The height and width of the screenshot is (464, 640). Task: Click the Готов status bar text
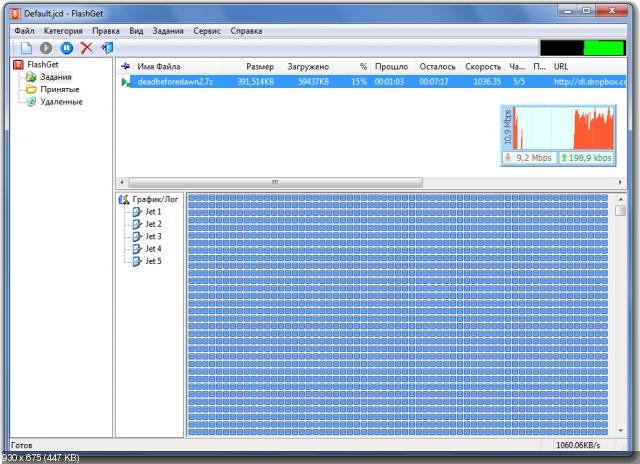[21, 445]
